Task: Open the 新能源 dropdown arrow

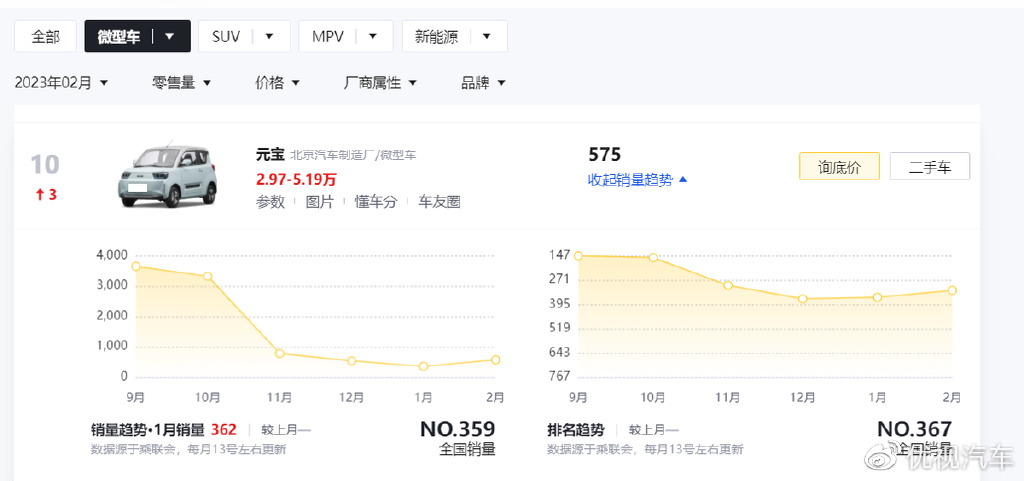Action: point(487,36)
